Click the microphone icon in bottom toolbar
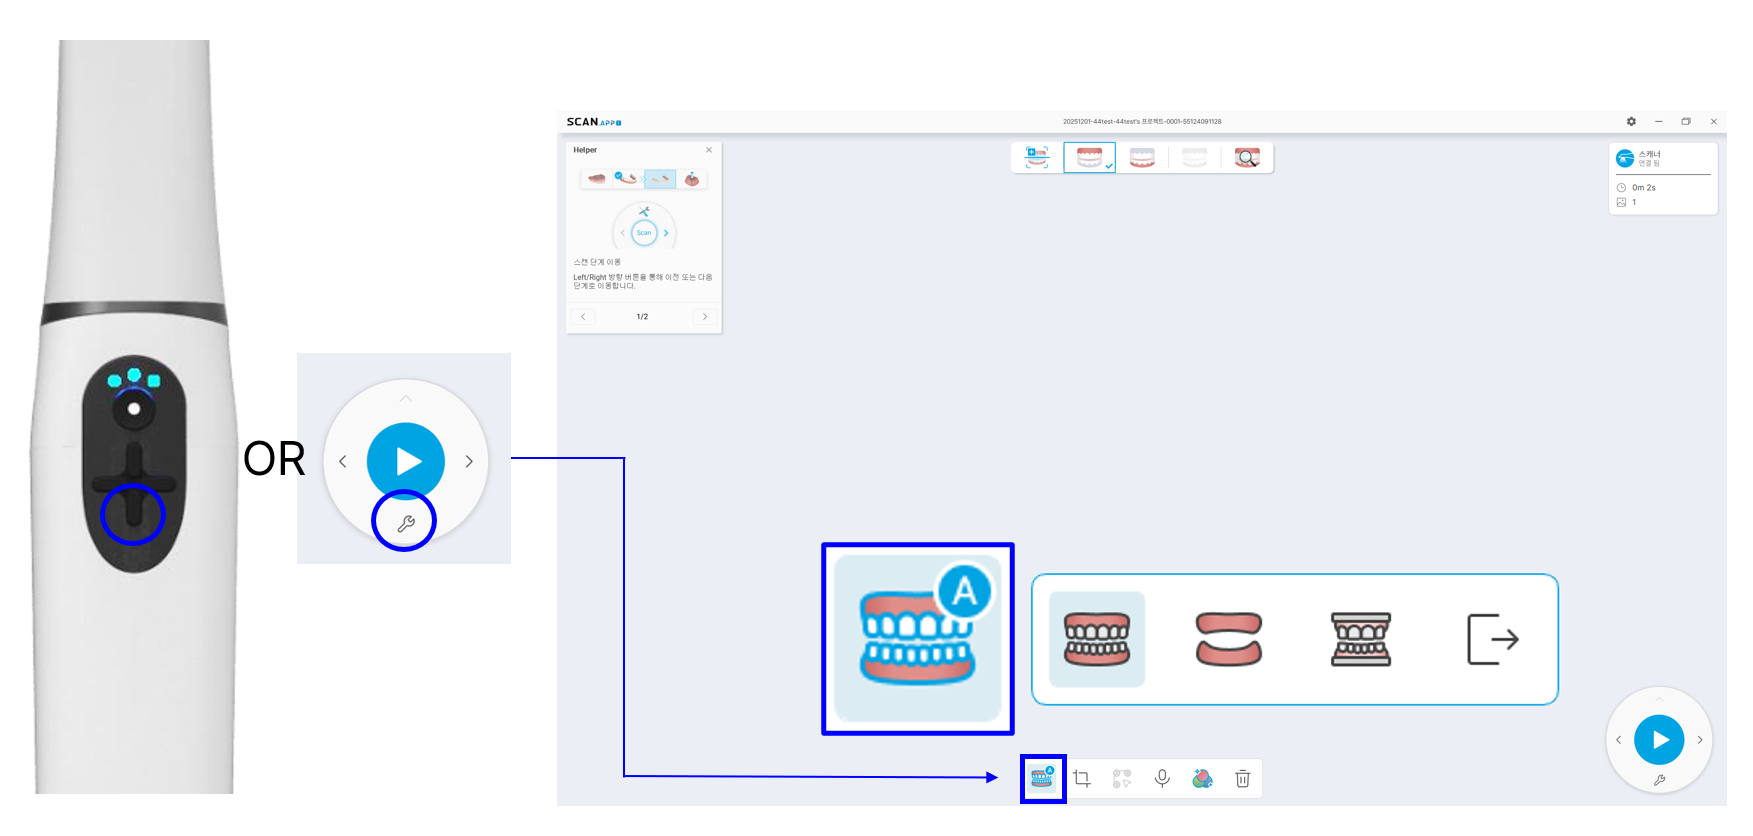This screenshot has height=836, width=1753. tap(1162, 778)
